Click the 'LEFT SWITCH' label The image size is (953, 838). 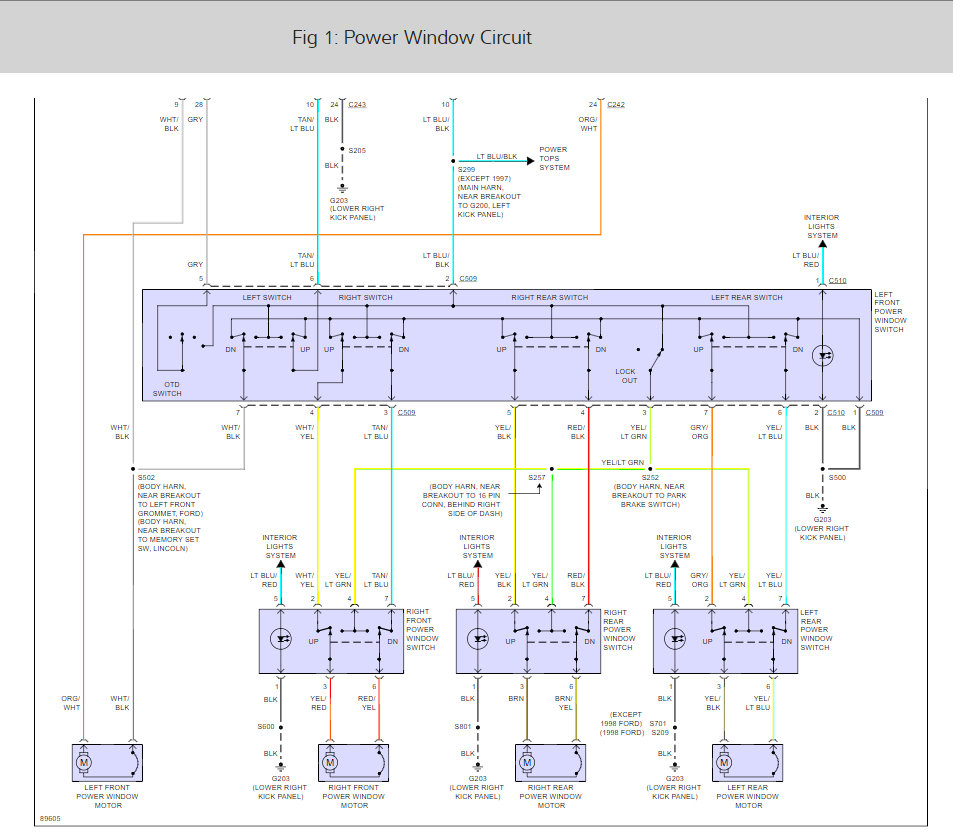267,298
